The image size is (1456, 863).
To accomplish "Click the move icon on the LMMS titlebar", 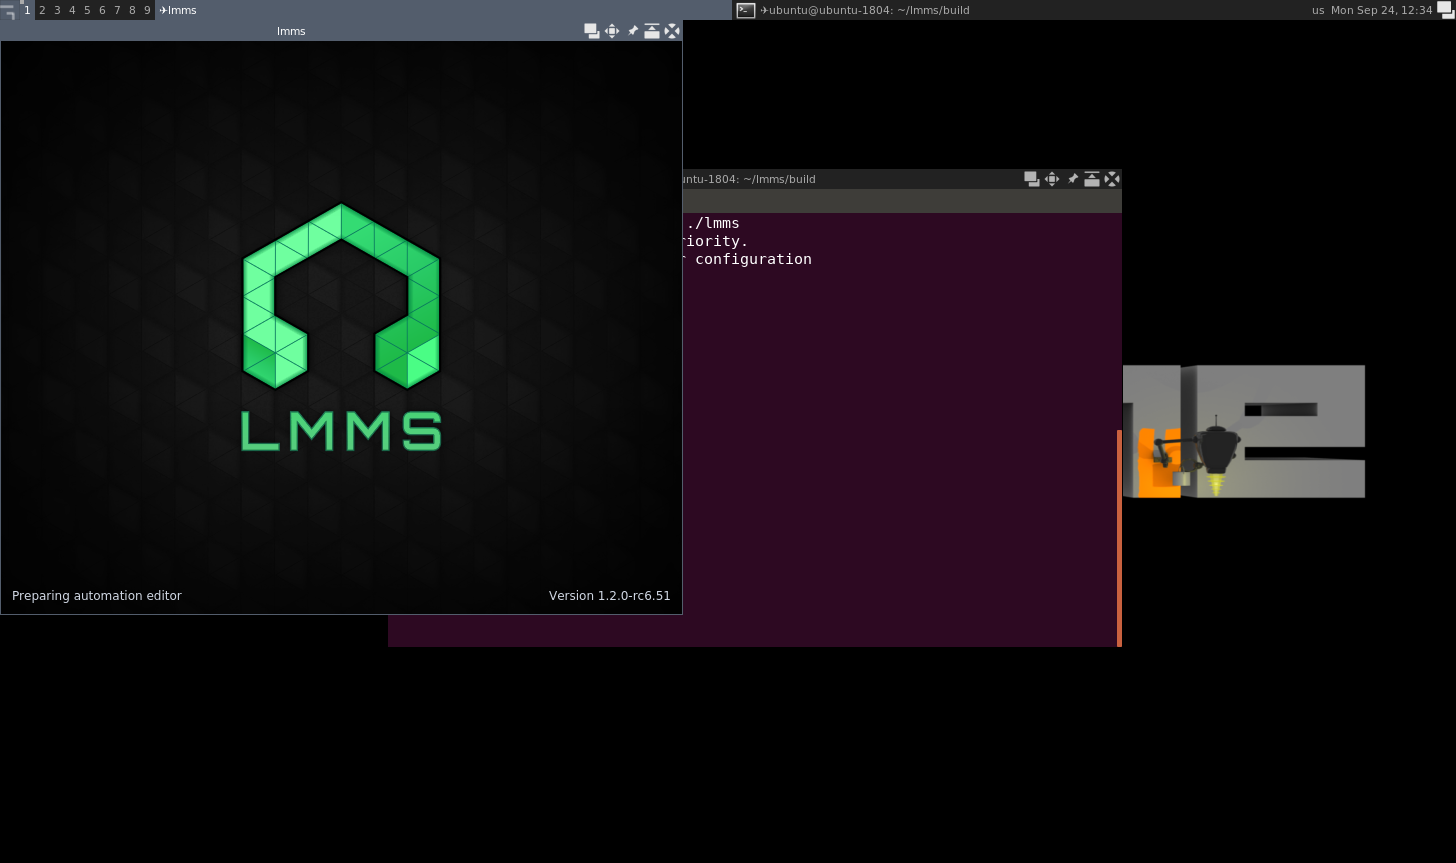I will pyautogui.click(x=612, y=30).
